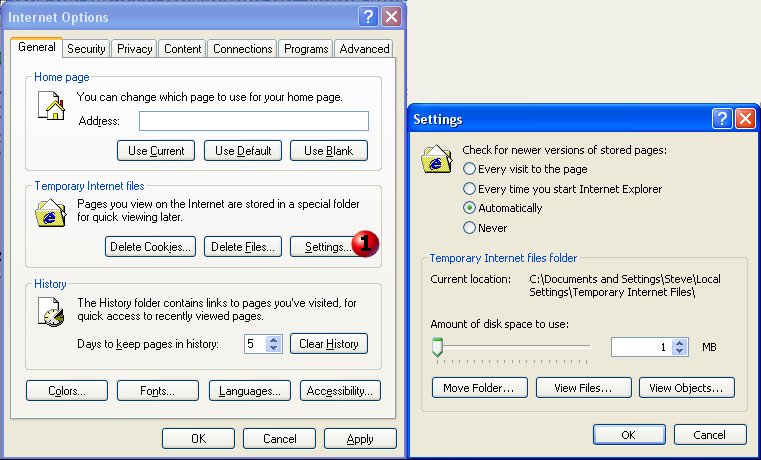Click OK in Settings dialog
Screen dimensions: 761x460
[x=629, y=435]
